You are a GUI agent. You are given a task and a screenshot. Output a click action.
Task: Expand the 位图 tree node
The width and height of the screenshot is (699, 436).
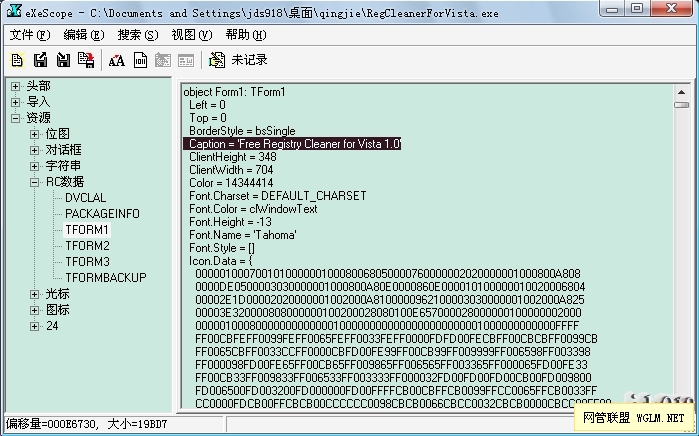tap(34, 134)
